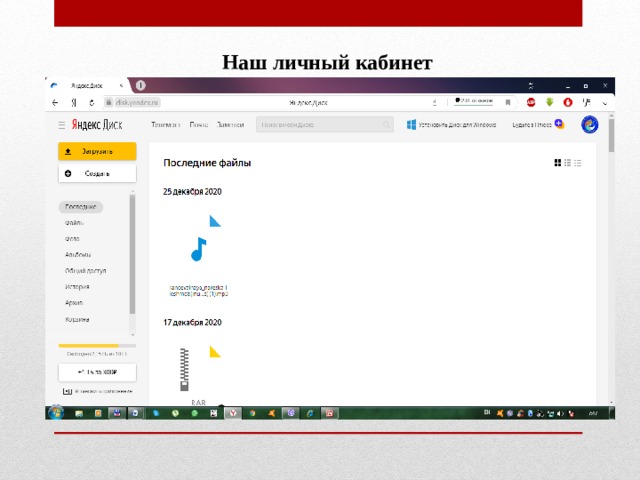Viewport: 640px width, 480px height.
Task: Open the red AdBlock extension icon
Action: 531,102
